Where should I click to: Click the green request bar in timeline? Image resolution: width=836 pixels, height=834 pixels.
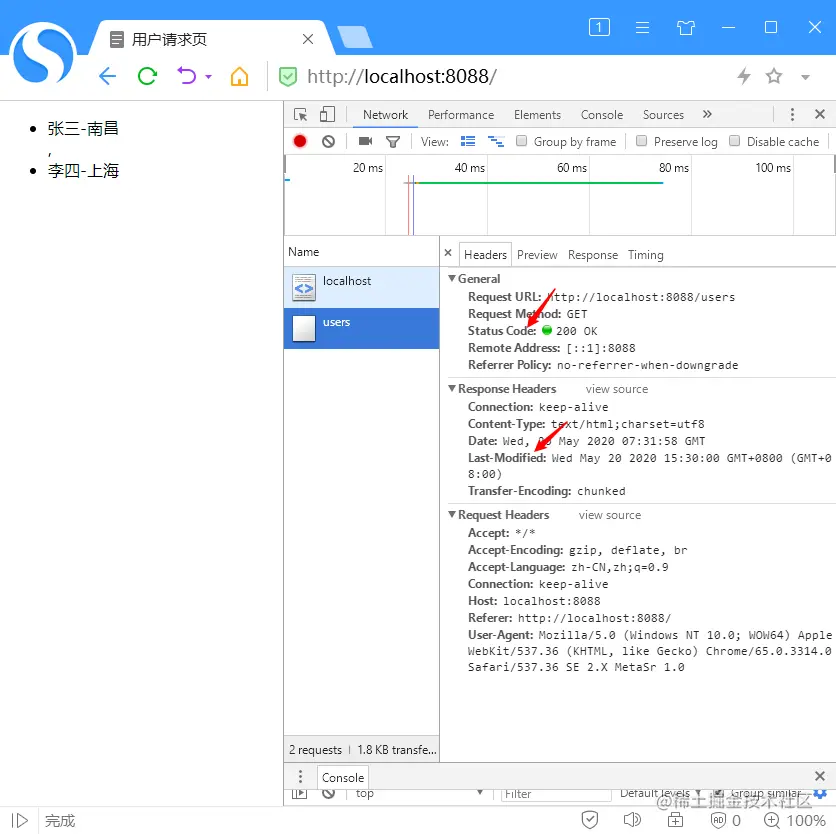(x=540, y=183)
